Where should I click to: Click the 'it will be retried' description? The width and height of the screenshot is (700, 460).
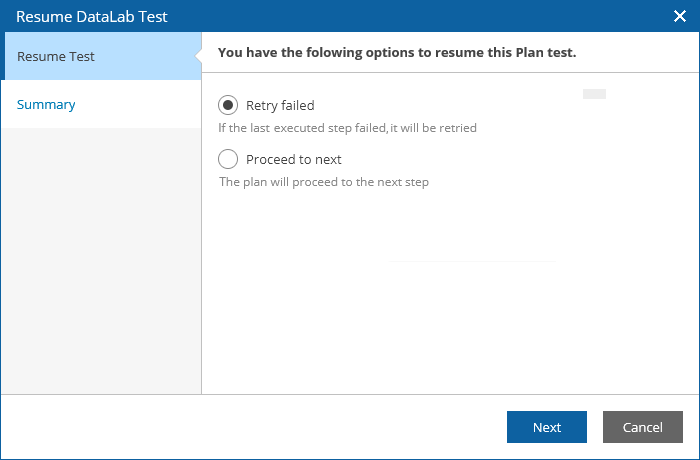pos(347,128)
